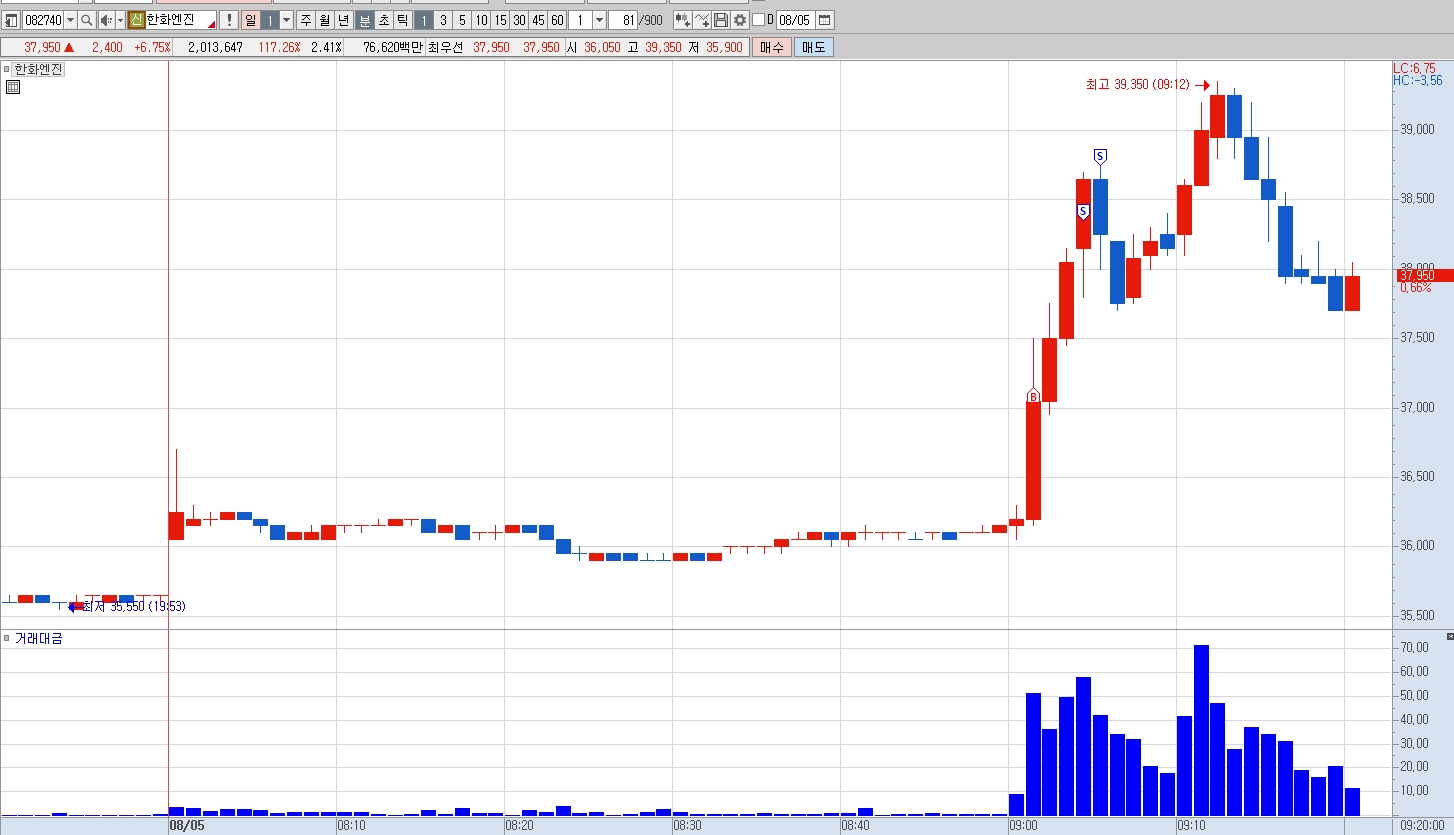Open the grid table icon below chart title
Viewport: 1454px width, 835px height.
pyautogui.click(x=13, y=87)
